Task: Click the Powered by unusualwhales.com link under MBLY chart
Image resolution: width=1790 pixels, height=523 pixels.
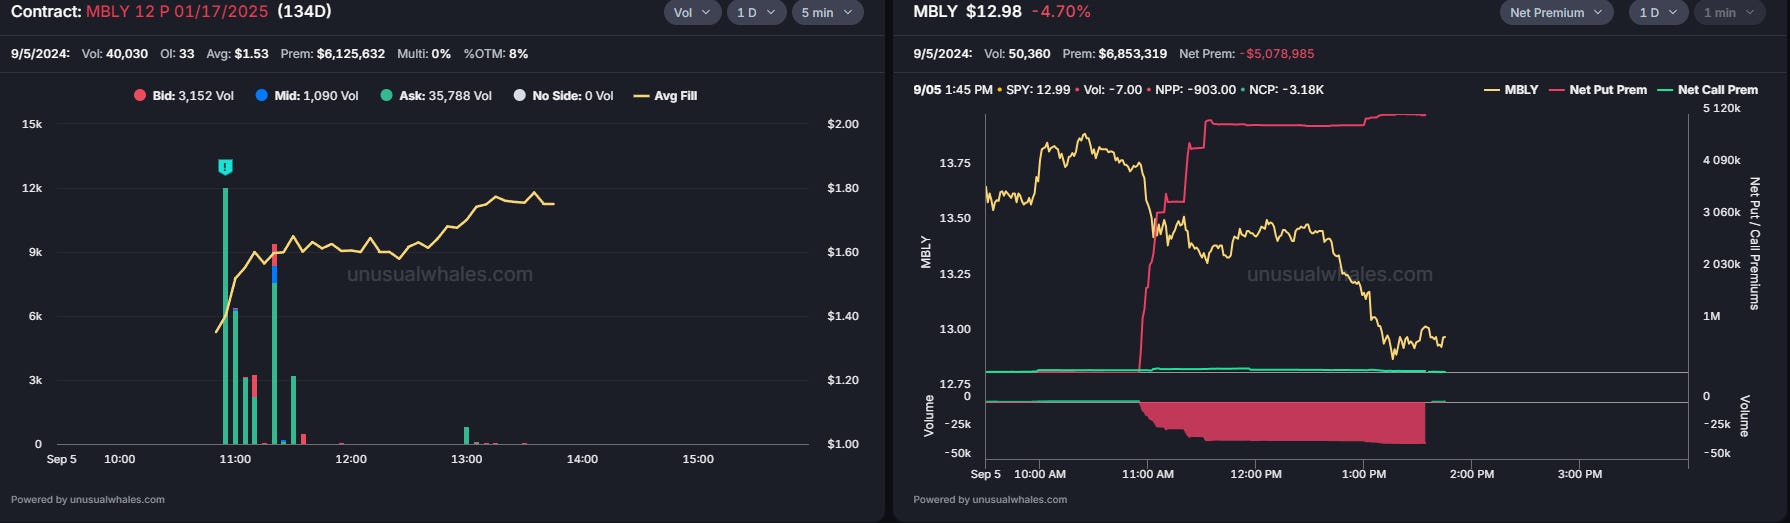Action: coord(990,499)
